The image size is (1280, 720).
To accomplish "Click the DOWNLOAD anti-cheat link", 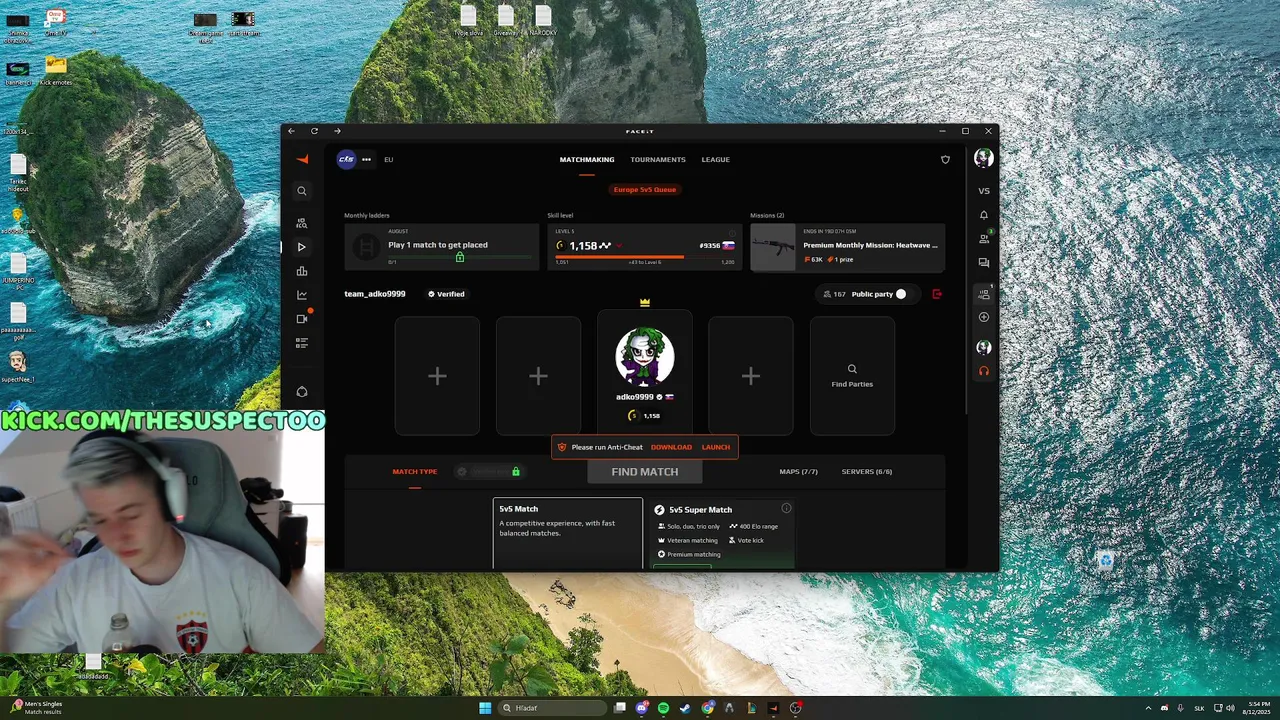I will pyautogui.click(x=671, y=447).
